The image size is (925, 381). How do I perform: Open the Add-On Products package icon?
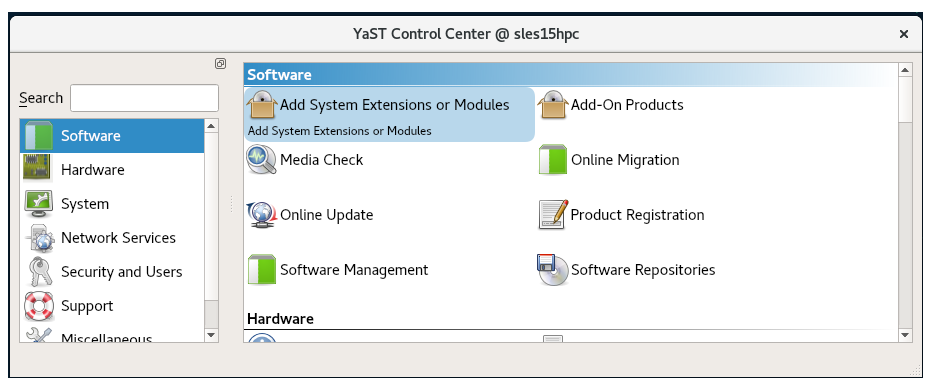click(x=553, y=104)
